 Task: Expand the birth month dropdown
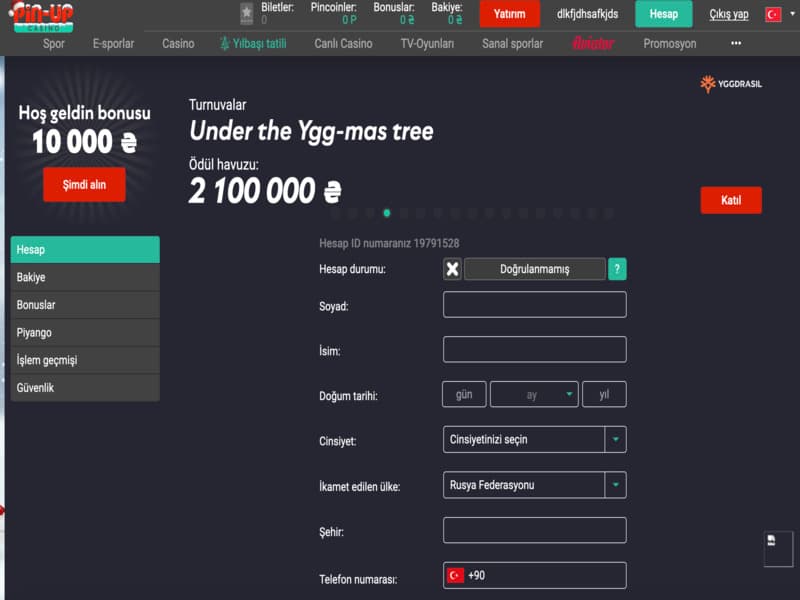coord(534,395)
